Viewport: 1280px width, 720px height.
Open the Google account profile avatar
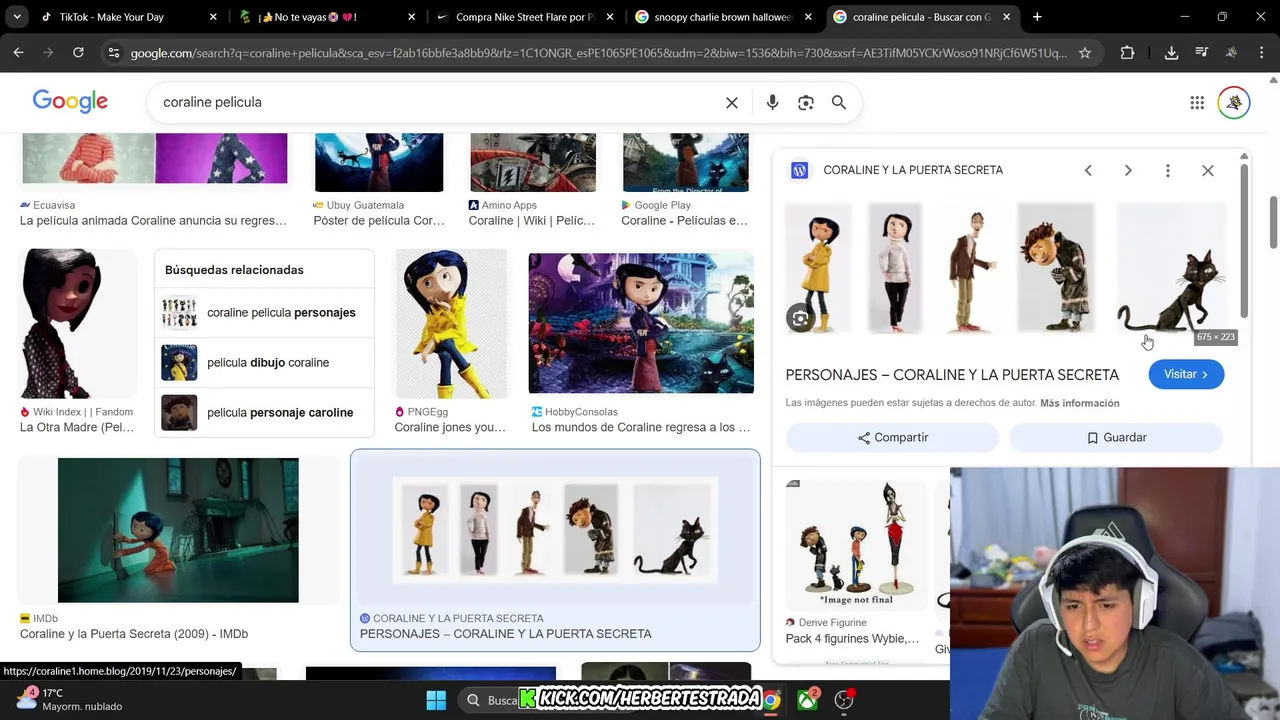[x=1234, y=102]
